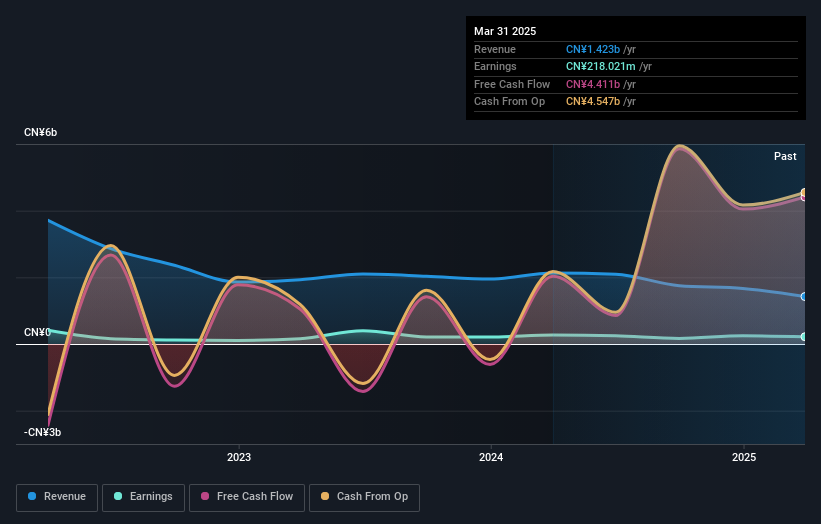
Task: Click the Past label on the chart
Action: (785, 156)
